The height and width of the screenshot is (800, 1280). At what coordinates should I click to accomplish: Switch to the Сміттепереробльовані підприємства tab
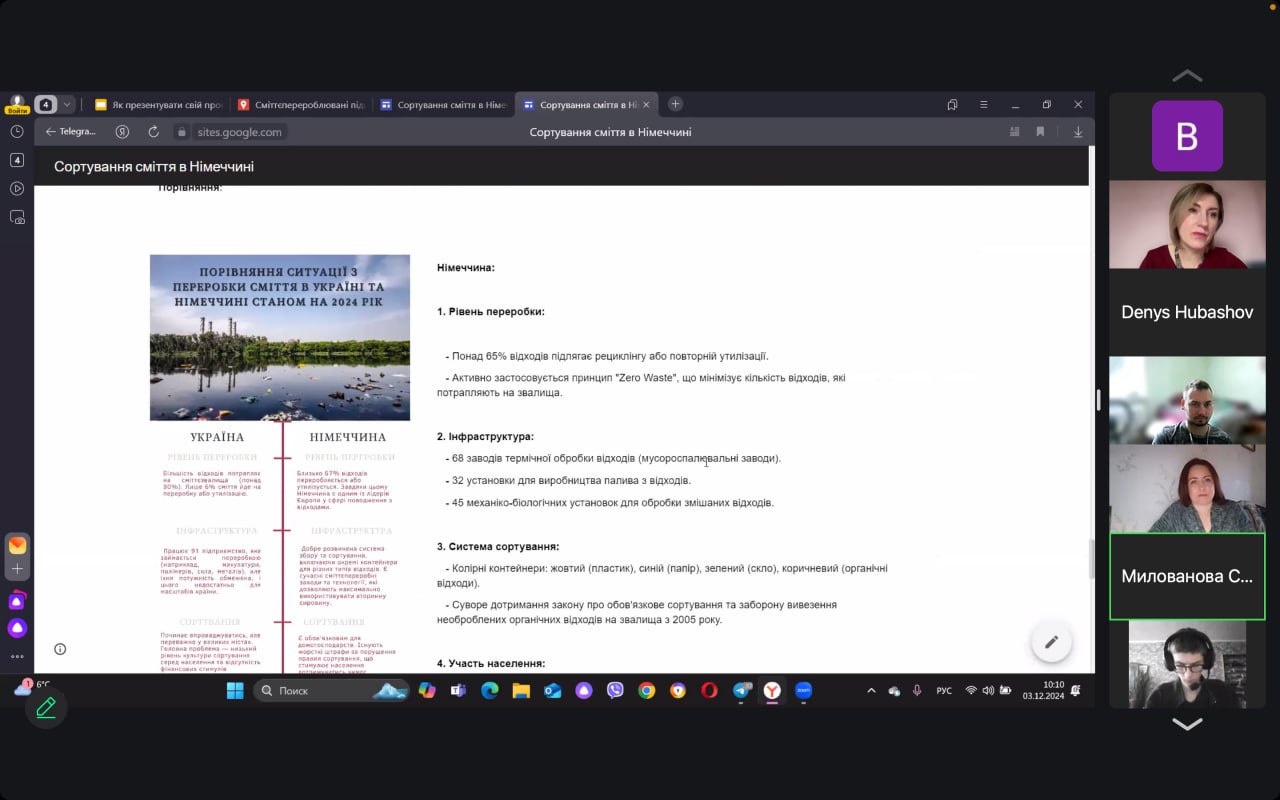(x=300, y=105)
